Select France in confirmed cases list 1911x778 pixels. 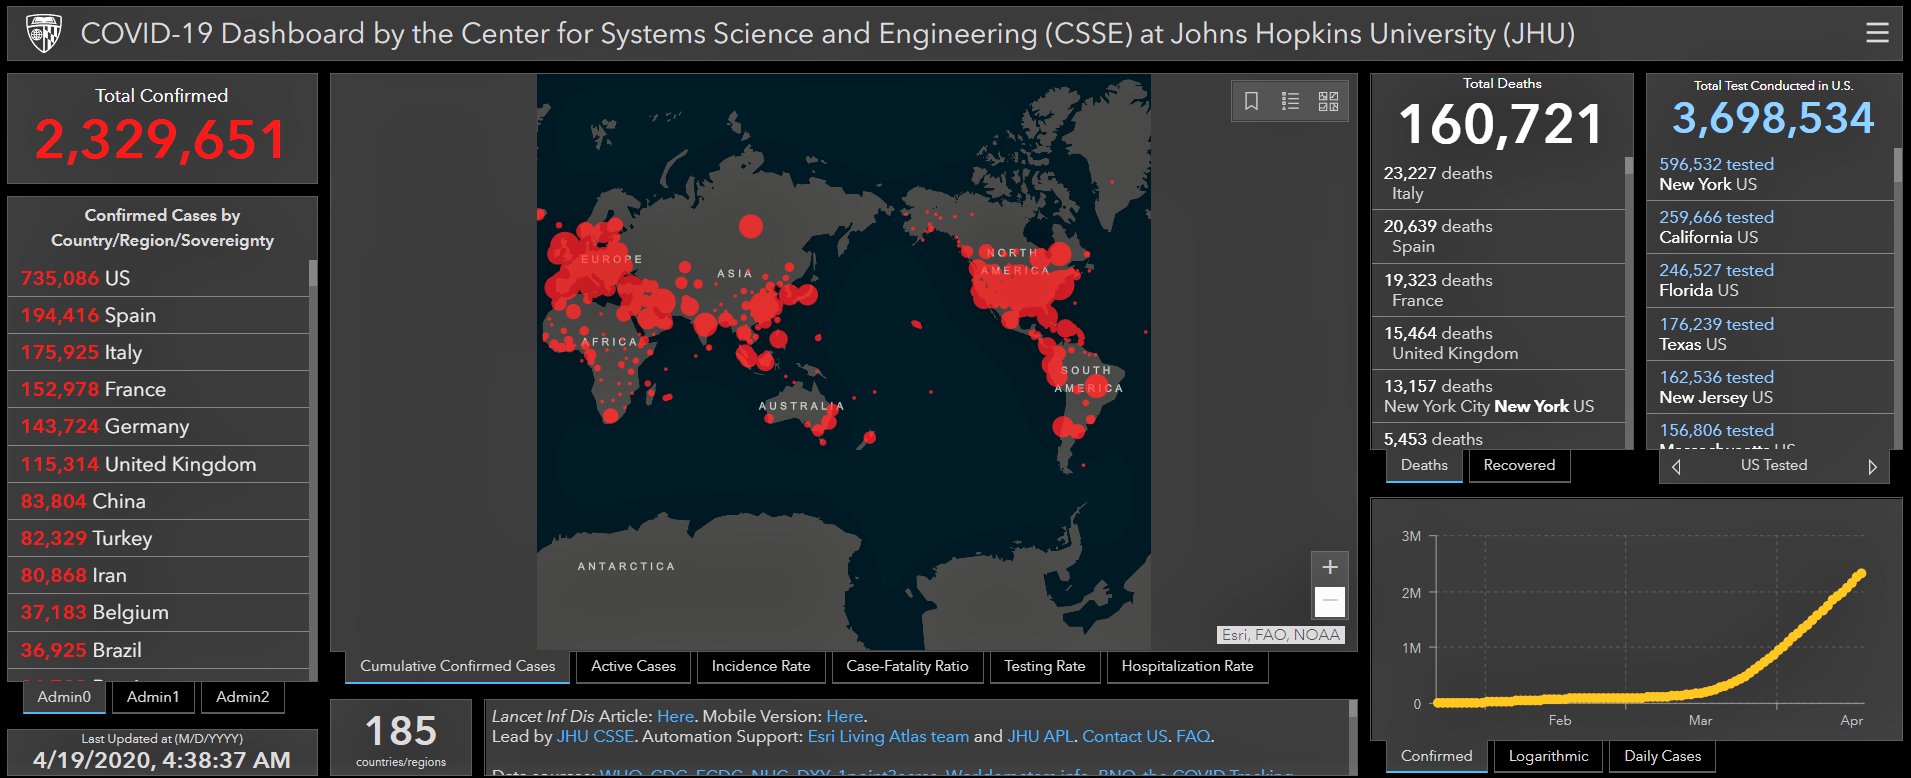pyautogui.click(x=158, y=389)
